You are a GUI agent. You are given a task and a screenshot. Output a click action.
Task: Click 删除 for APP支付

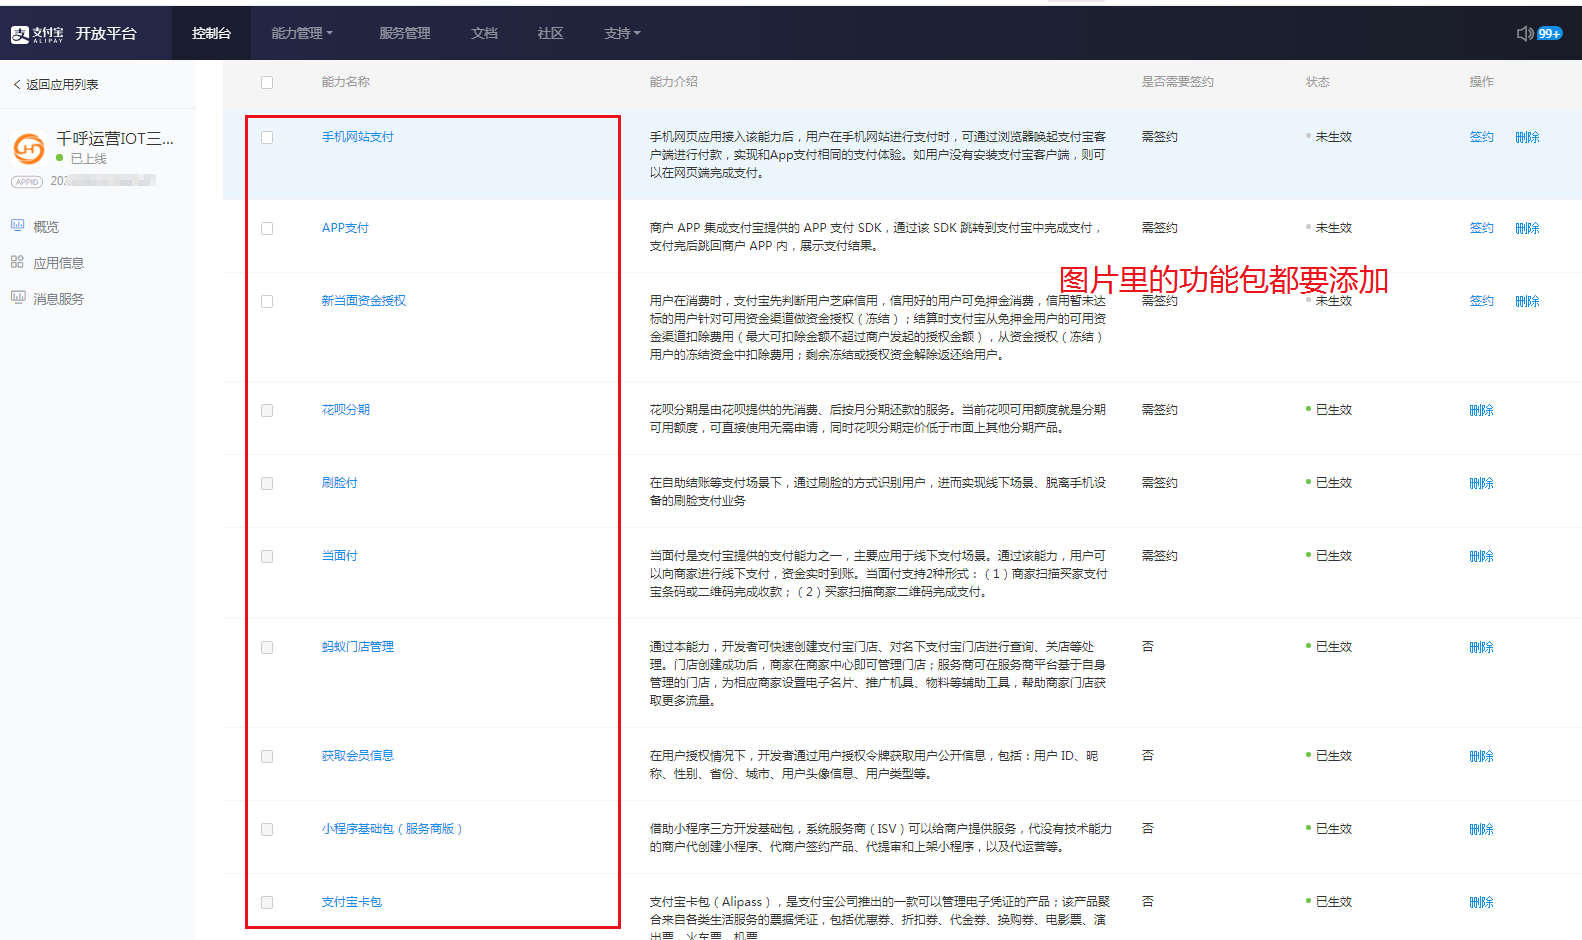[1527, 228]
